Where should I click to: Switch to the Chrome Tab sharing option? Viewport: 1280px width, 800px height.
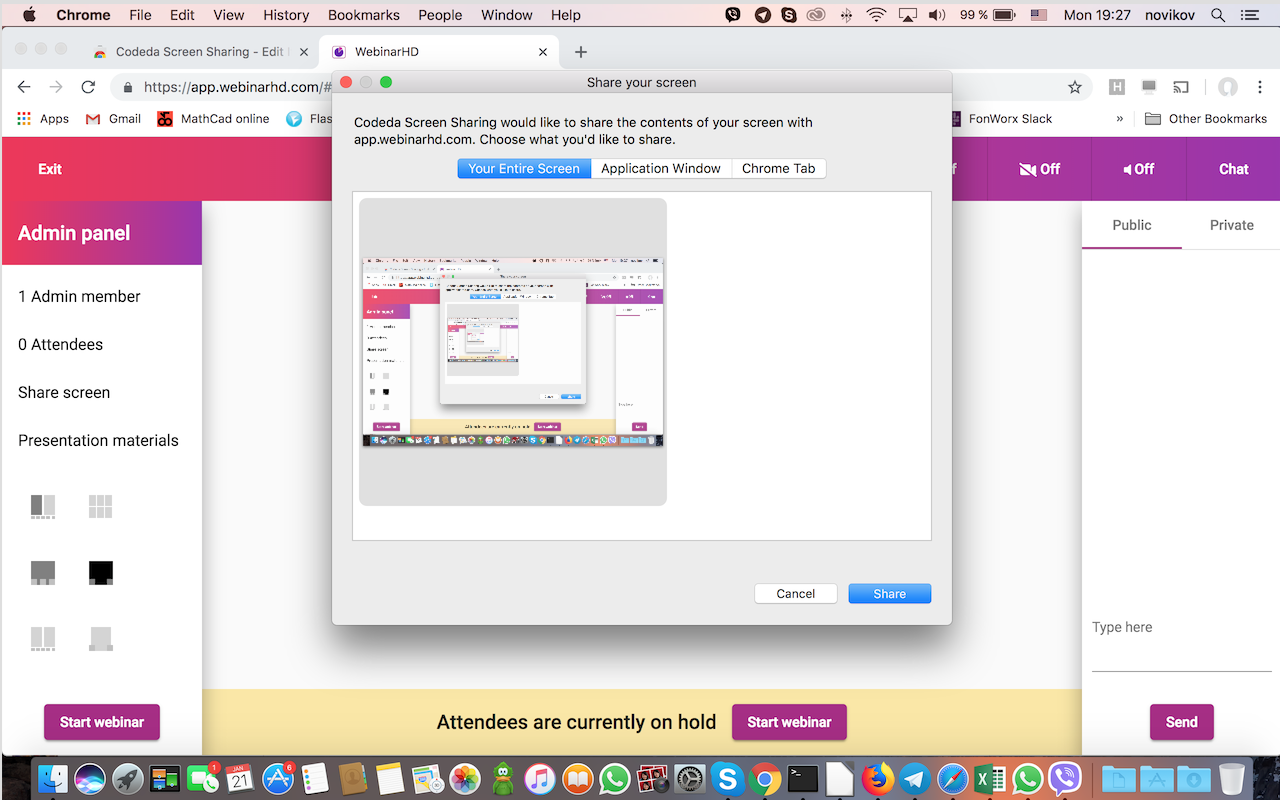779,168
